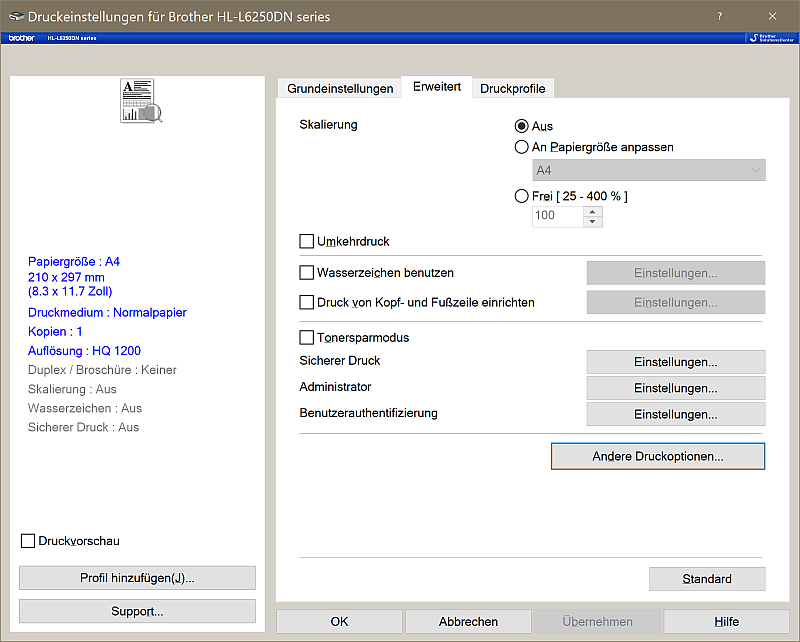
Task: Click Wasserzeichen : Aus summary text
Action: pos(85,408)
